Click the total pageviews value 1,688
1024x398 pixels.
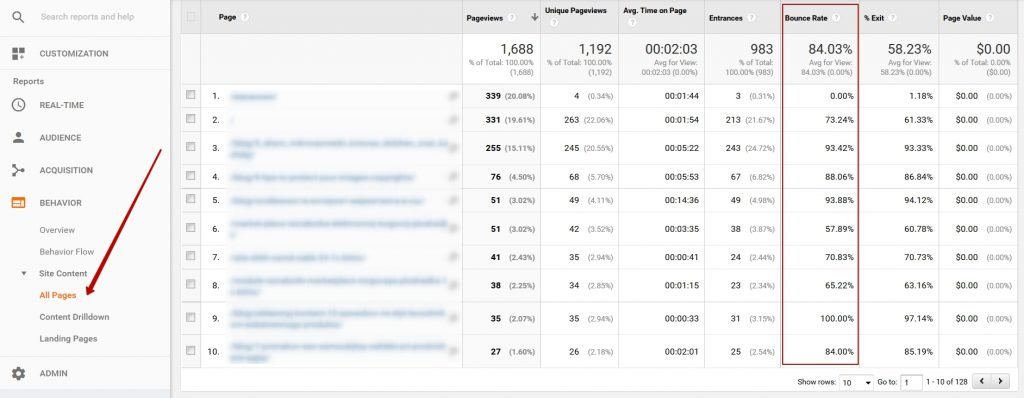pyautogui.click(x=517, y=49)
